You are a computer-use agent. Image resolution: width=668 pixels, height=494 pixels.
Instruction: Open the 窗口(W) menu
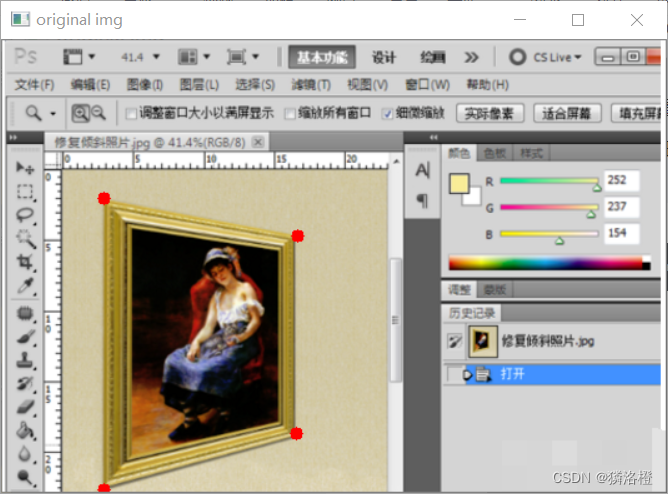427,85
